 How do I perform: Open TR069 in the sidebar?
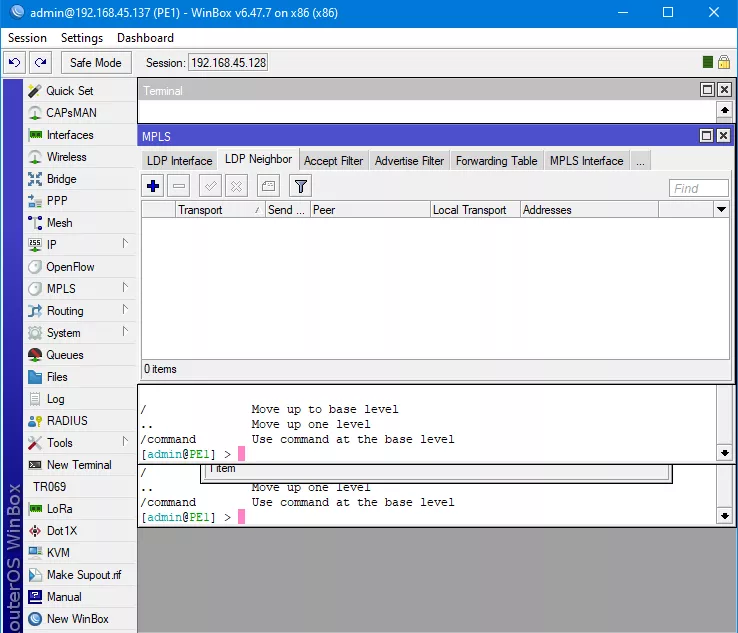pyautogui.click(x=79, y=487)
